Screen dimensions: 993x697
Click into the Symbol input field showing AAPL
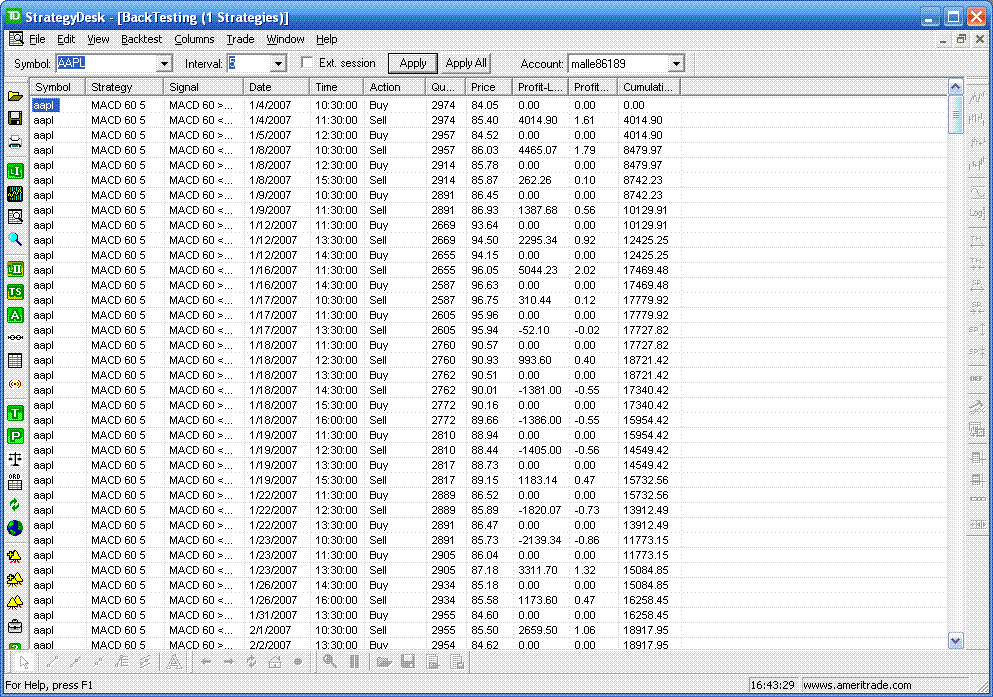click(107, 63)
